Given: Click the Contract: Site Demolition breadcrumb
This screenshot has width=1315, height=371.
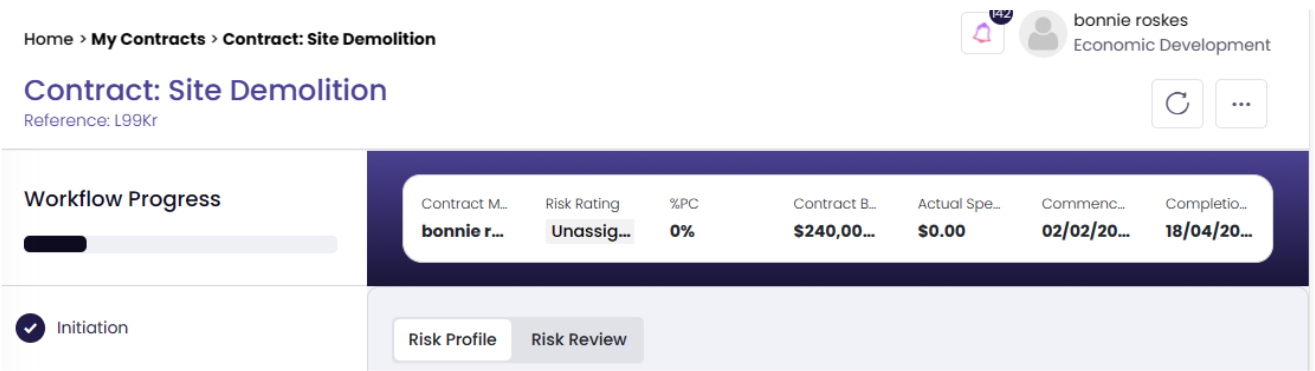Looking at the screenshot, I should click(x=329, y=39).
